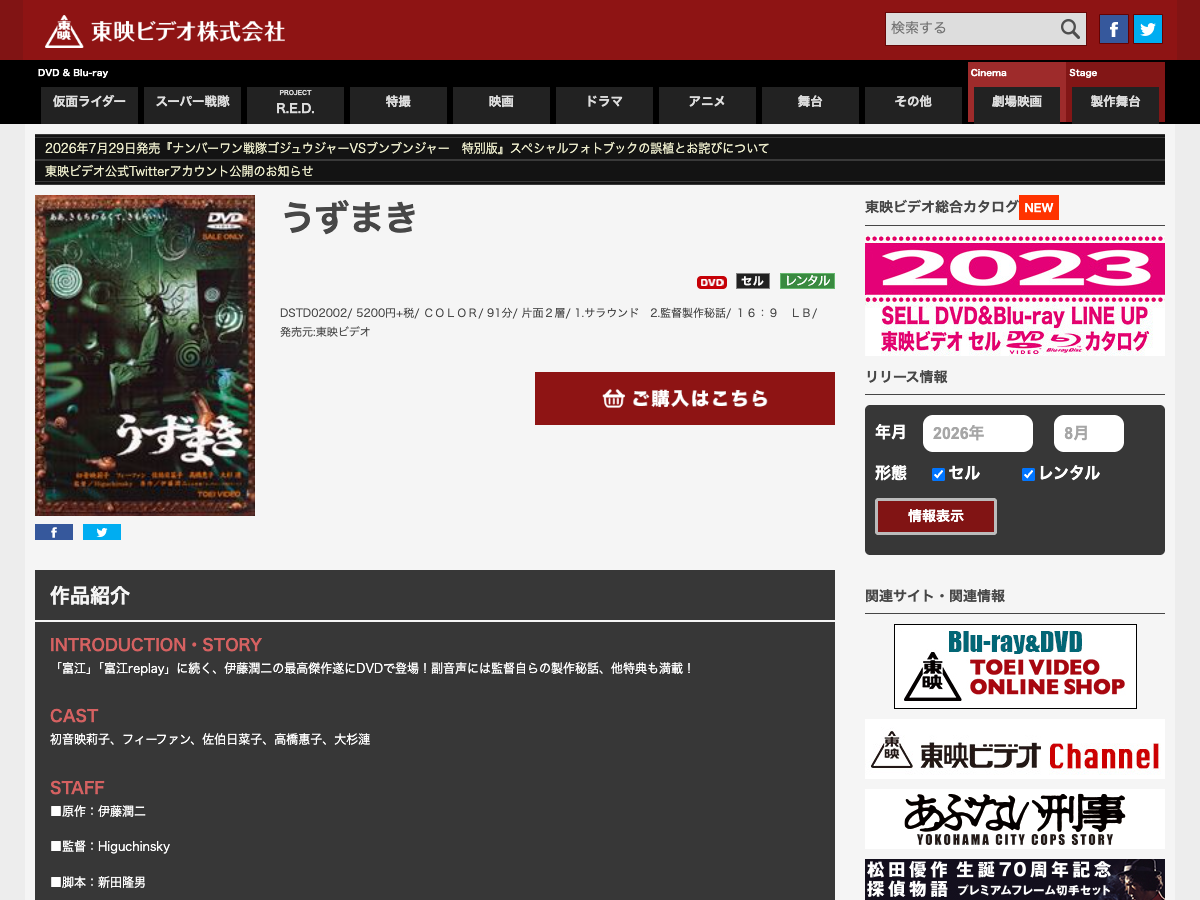Toggle the セル checkbox
This screenshot has width=1200, height=900.
click(x=938, y=474)
